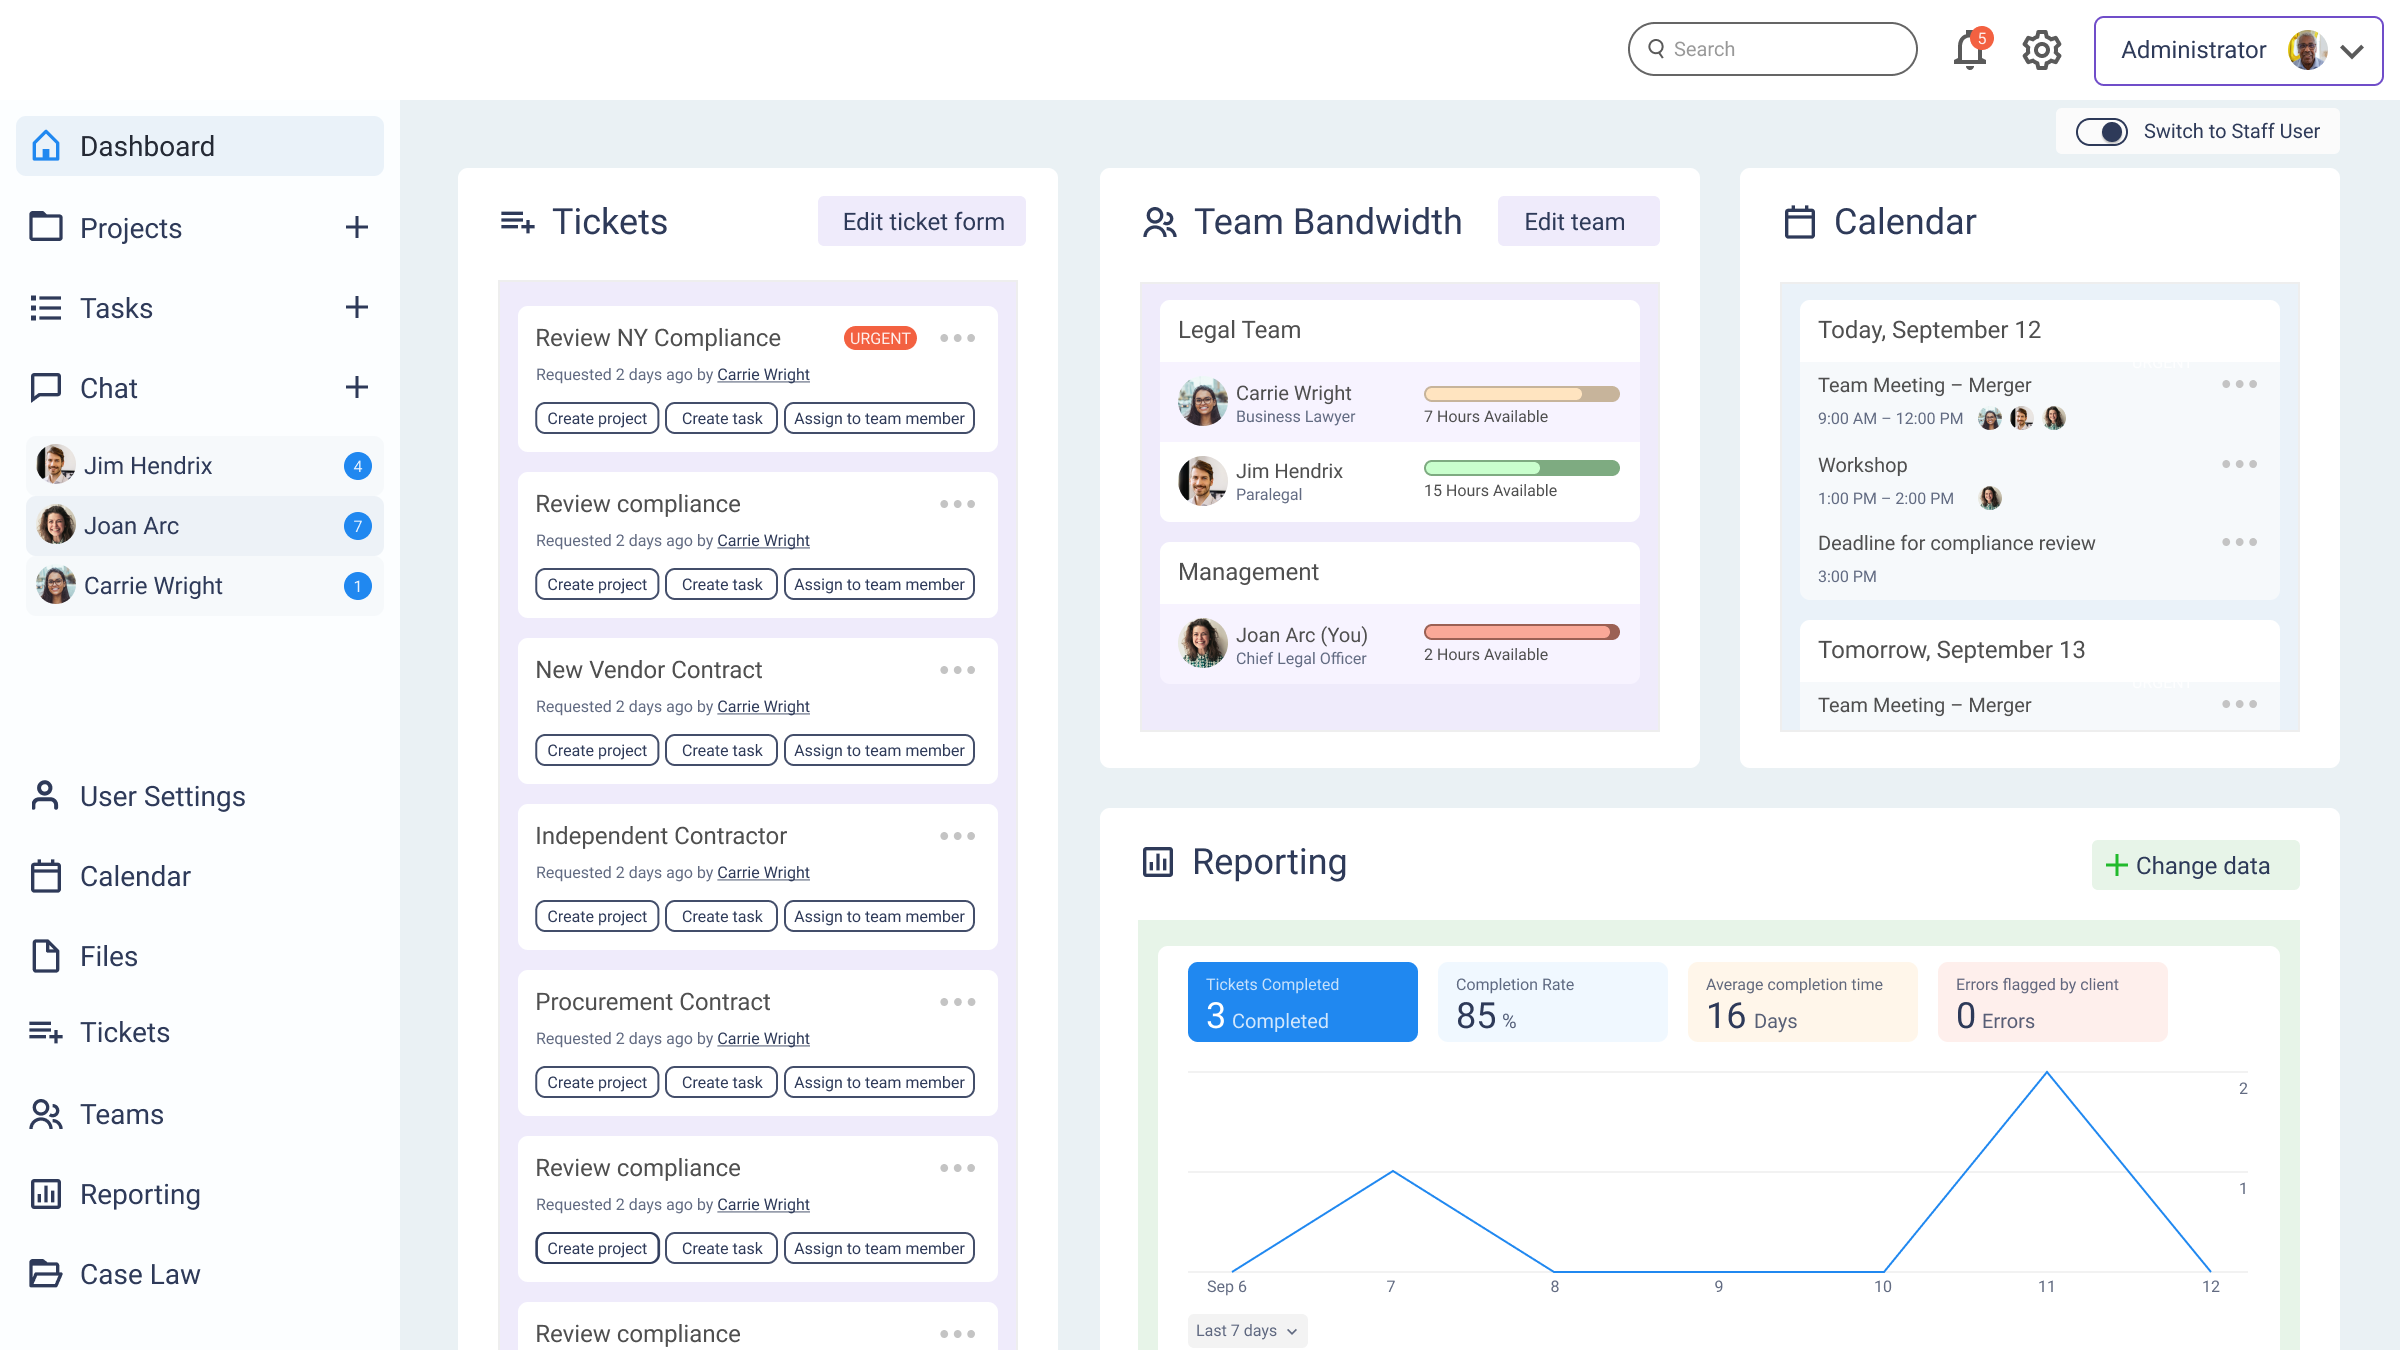The width and height of the screenshot is (2400, 1350).
Task: Select the Tickets Completed stat card
Action: [1302, 1002]
